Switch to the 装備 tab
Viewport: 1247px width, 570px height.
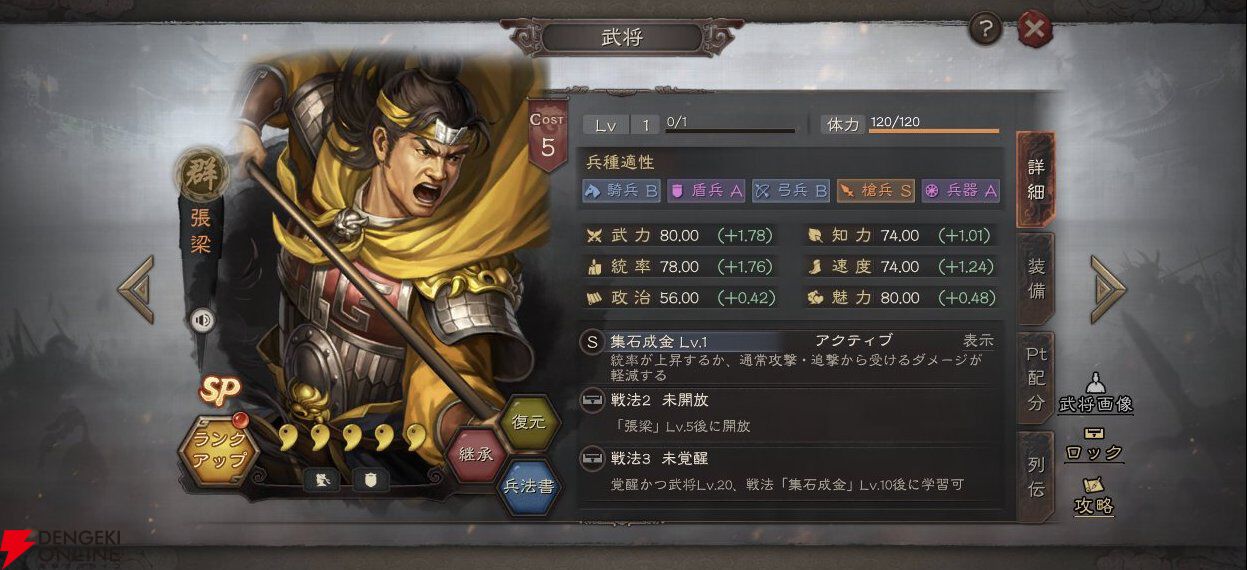click(1036, 280)
